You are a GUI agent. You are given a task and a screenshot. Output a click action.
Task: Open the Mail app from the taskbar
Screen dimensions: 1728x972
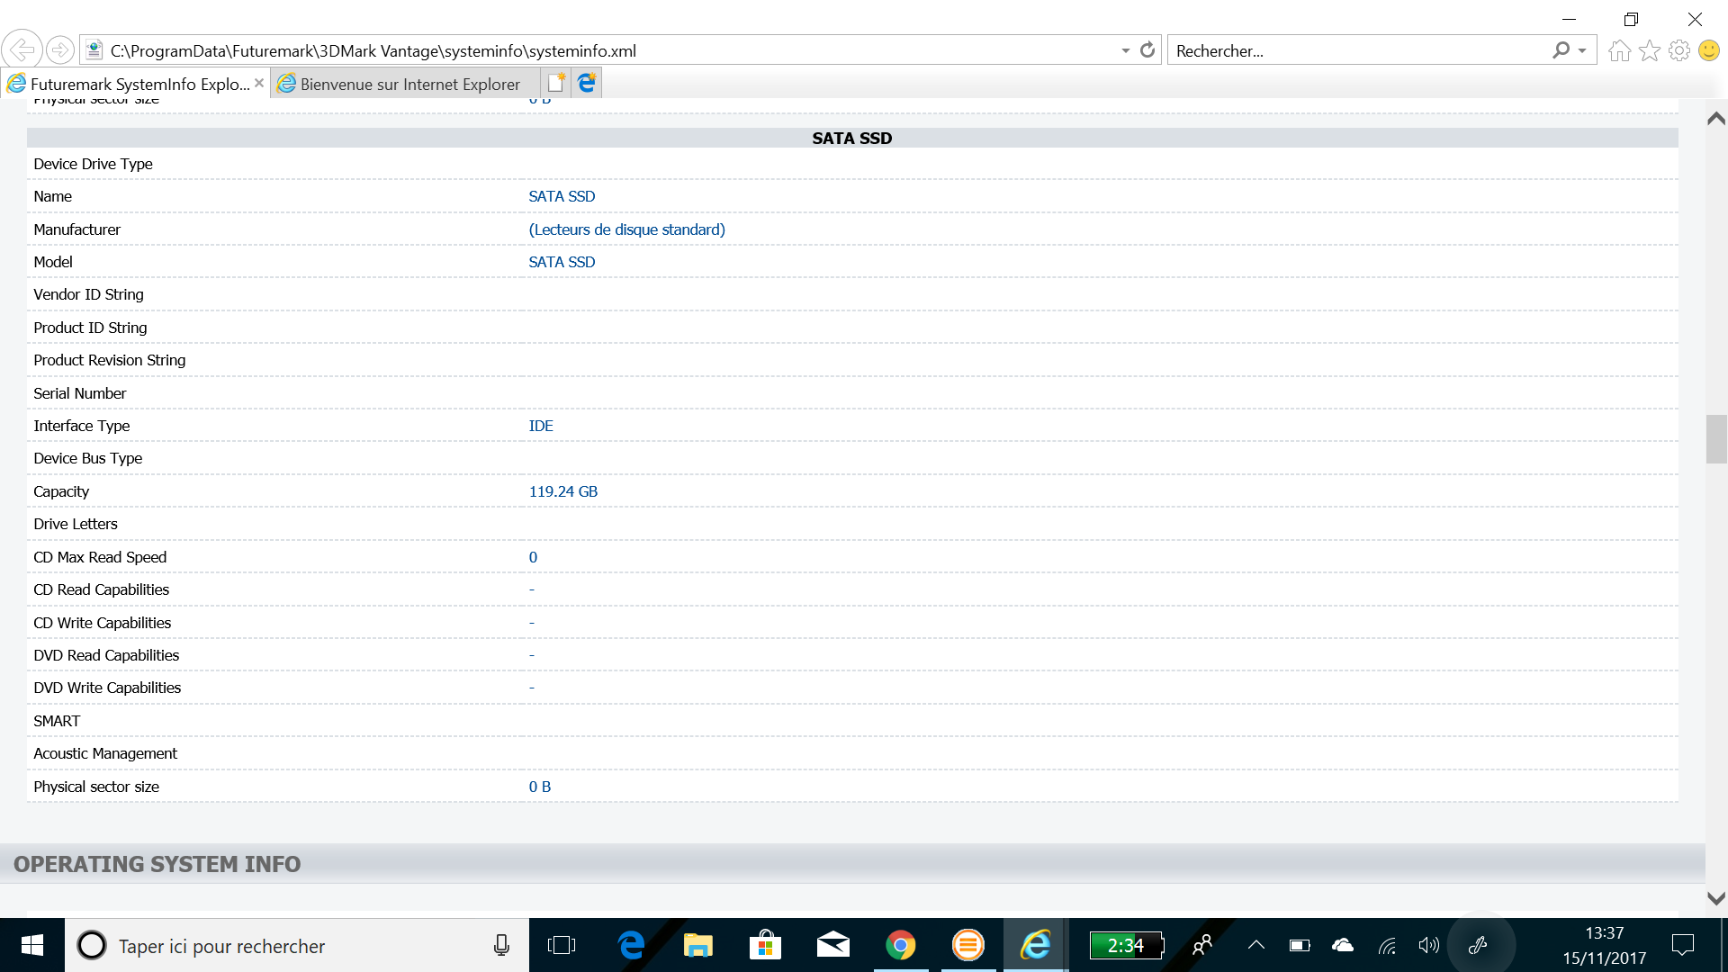pos(833,945)
